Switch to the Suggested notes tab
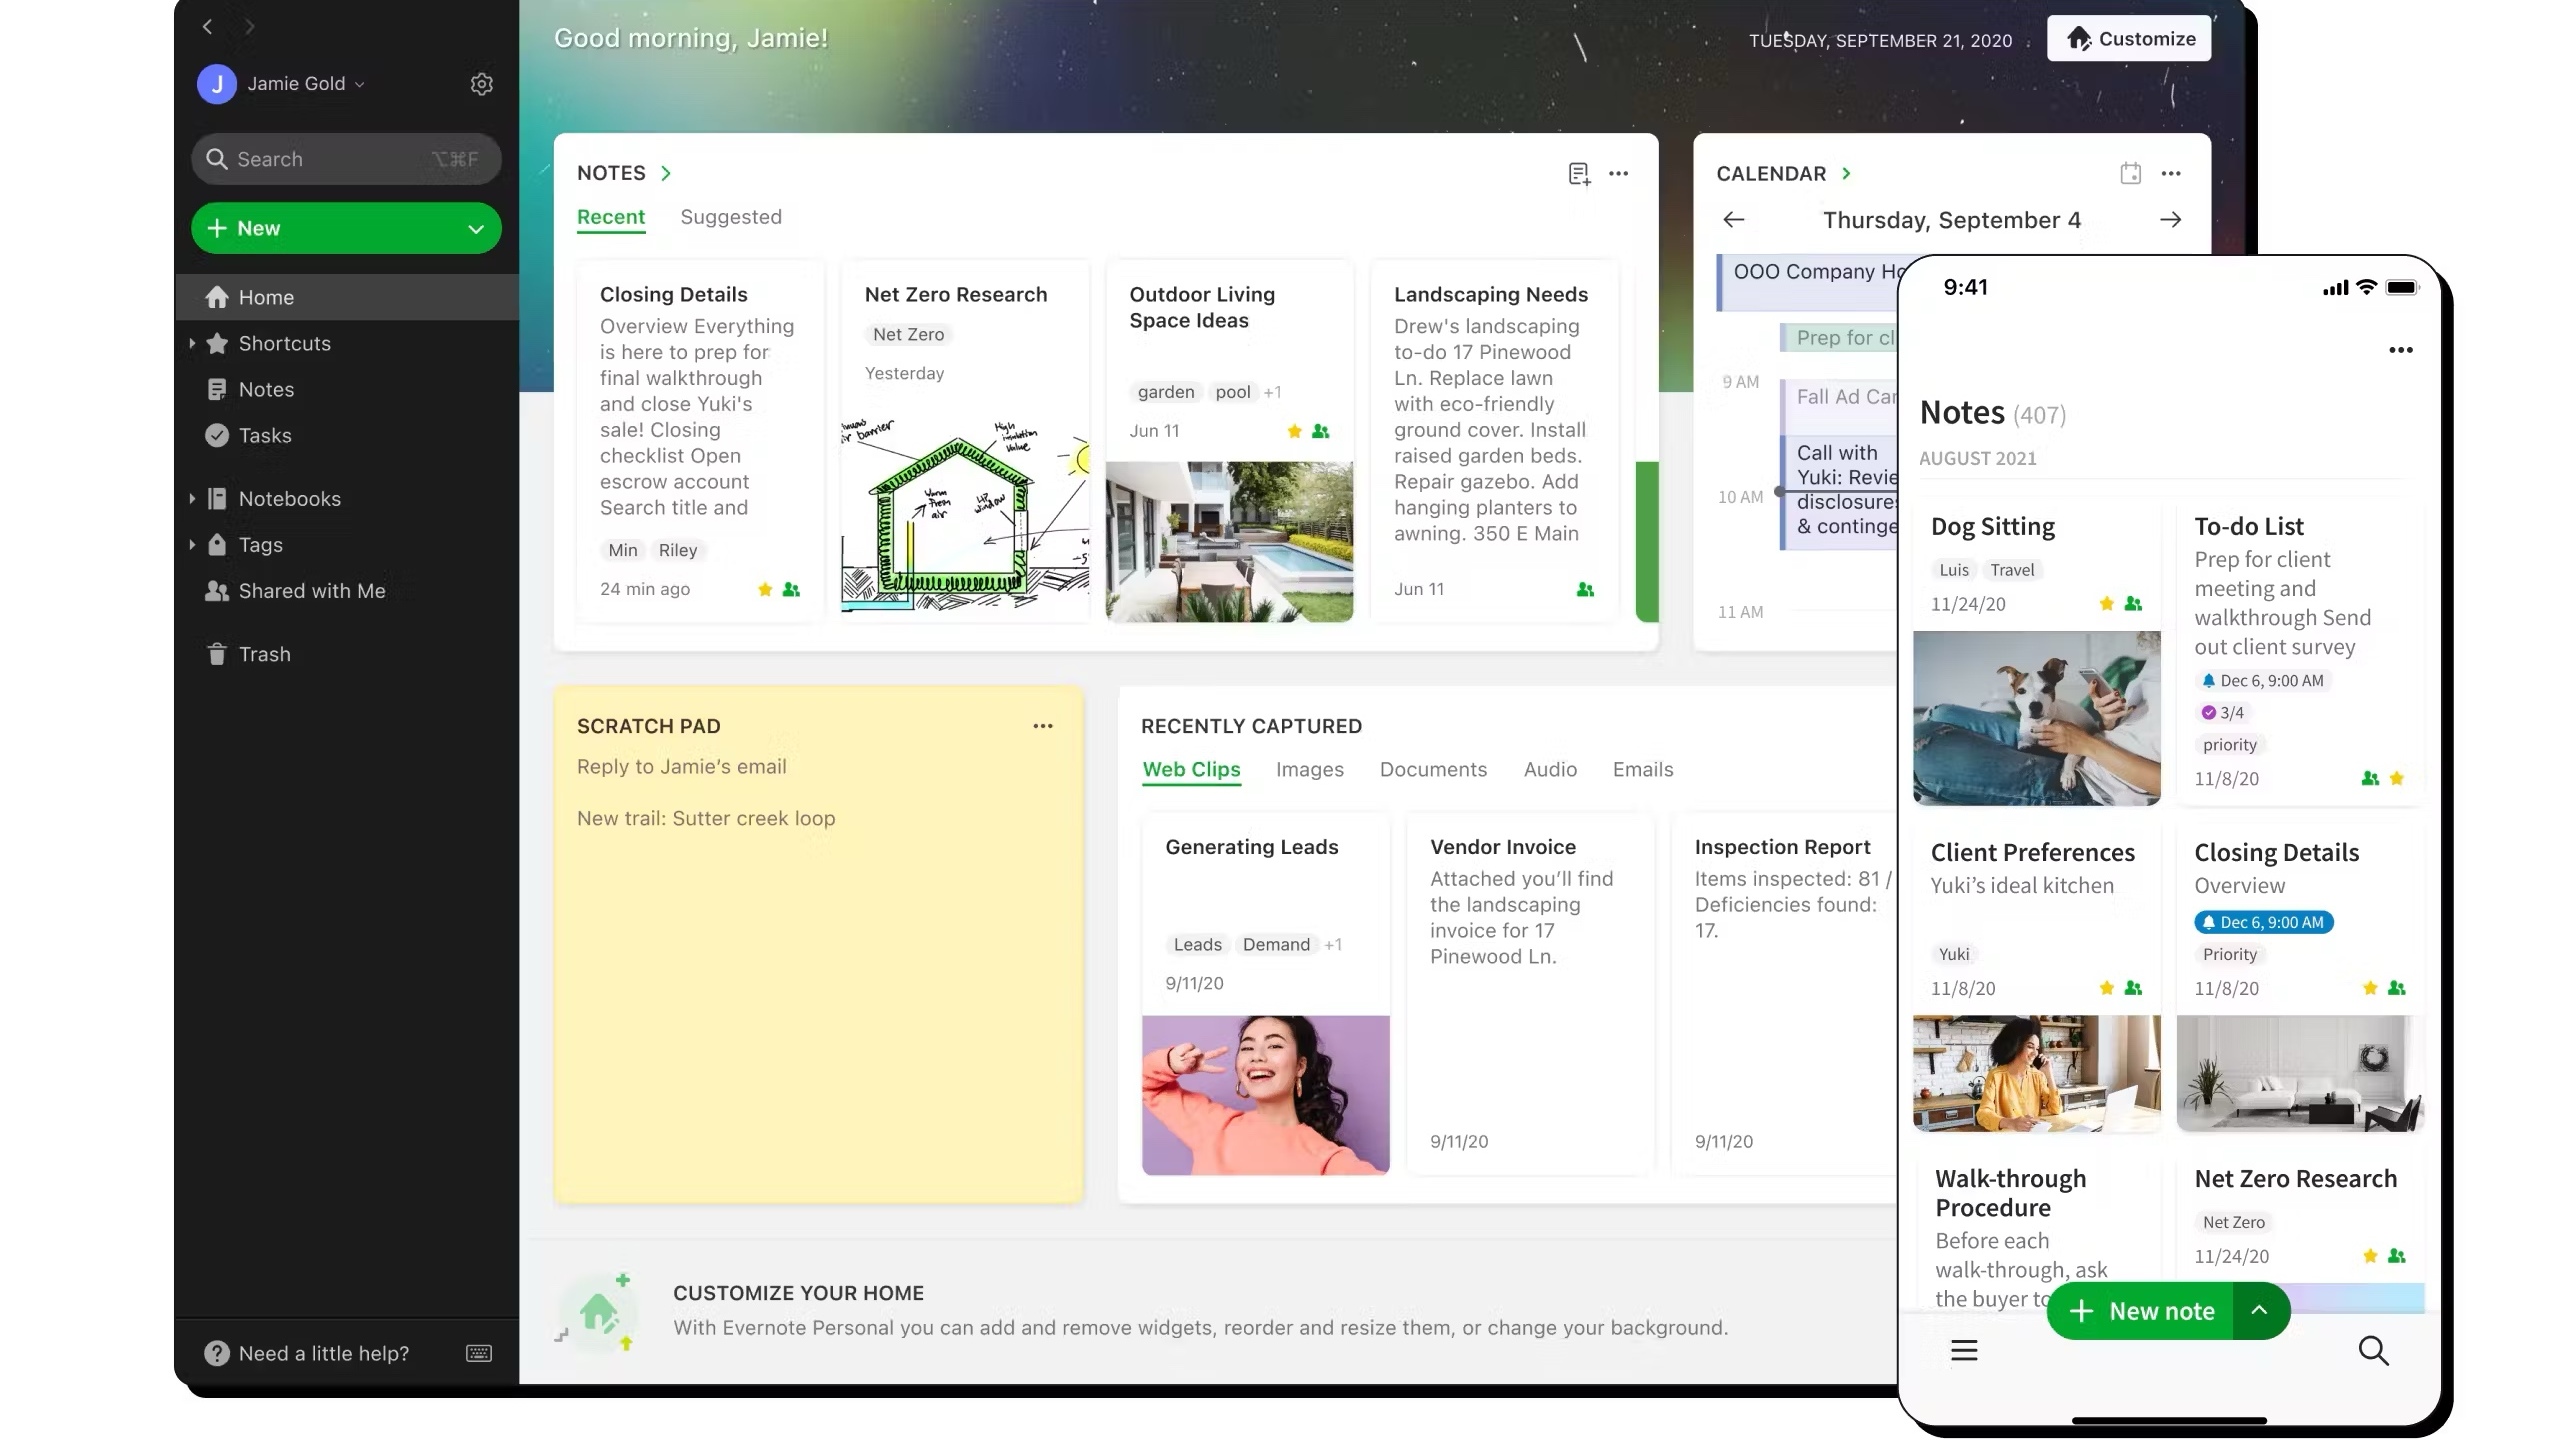This screenshot has height=1440, width=2560. pos(731,217)
